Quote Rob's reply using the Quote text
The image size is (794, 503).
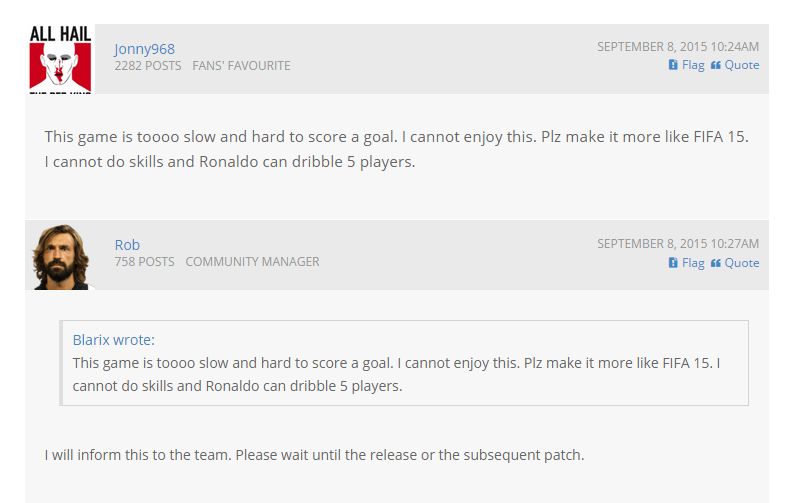742,263
